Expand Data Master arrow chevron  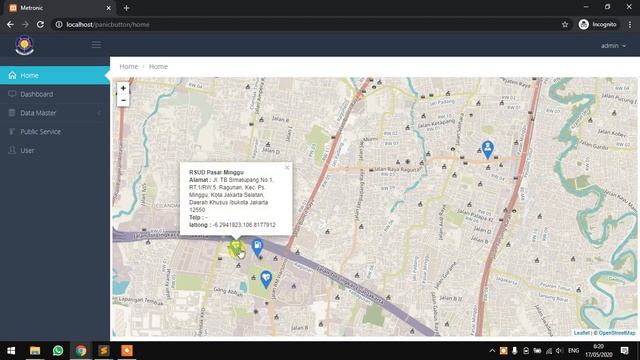coord(99,113)
